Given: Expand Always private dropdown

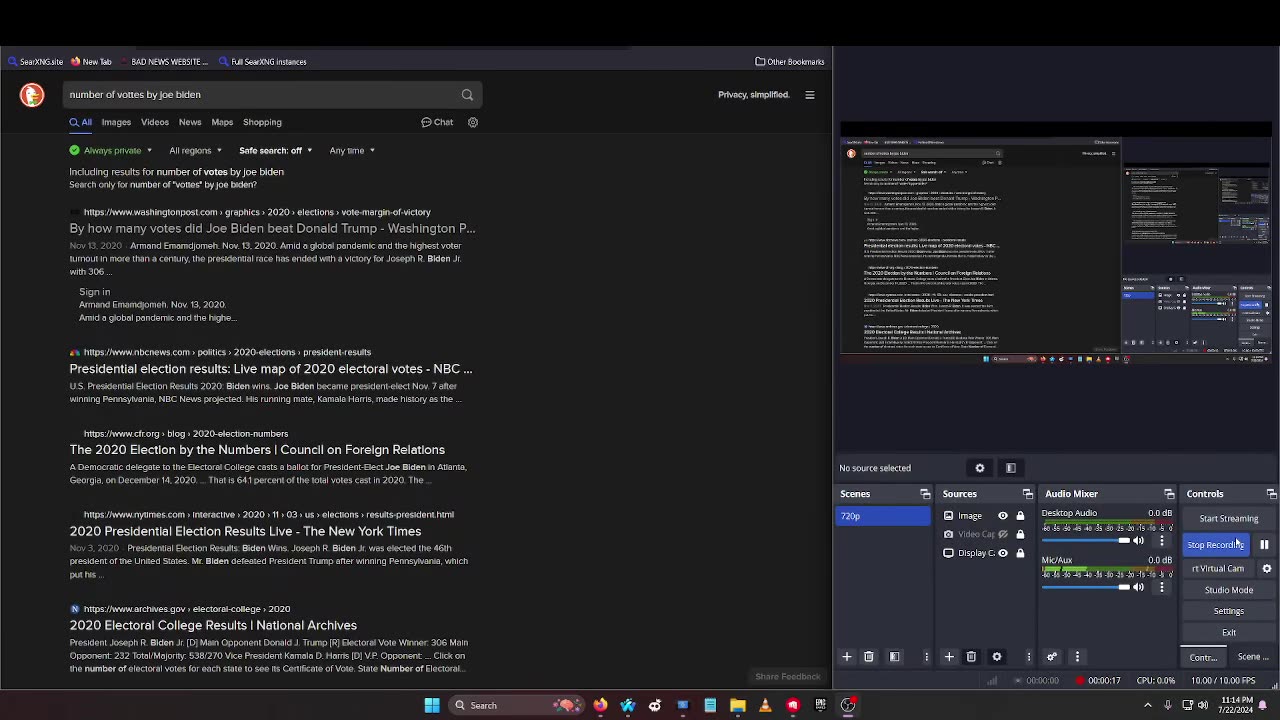Looking at the screenshot, I should click(111, 151).
